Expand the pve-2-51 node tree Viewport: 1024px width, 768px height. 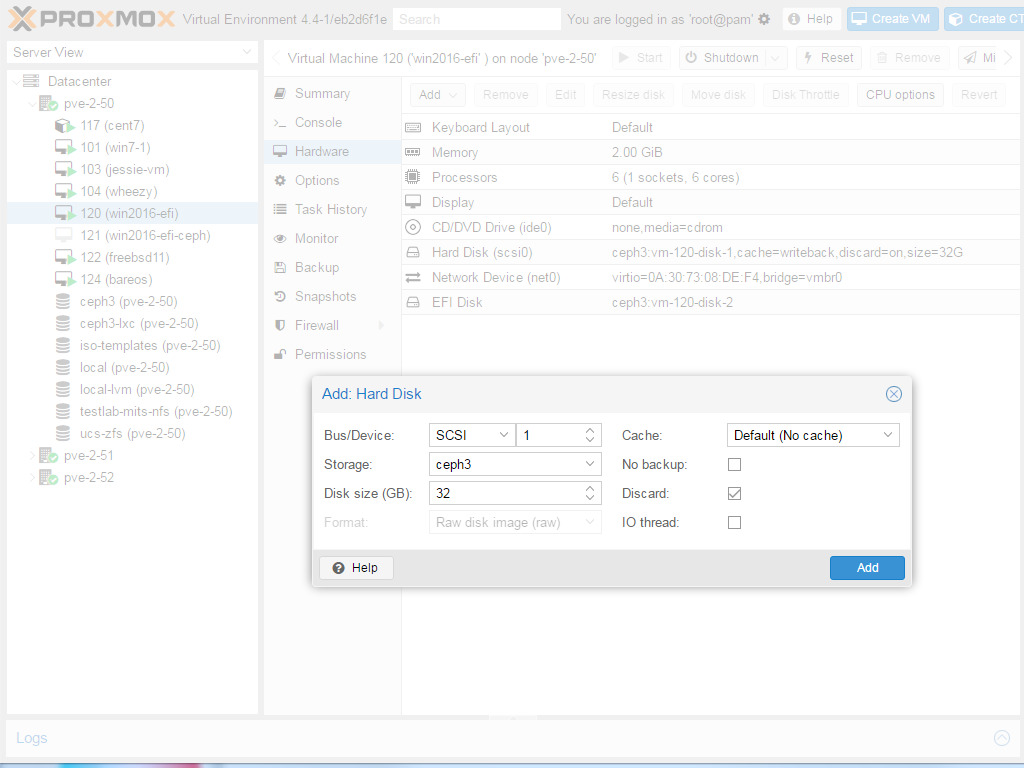click(x=31, y=455)
